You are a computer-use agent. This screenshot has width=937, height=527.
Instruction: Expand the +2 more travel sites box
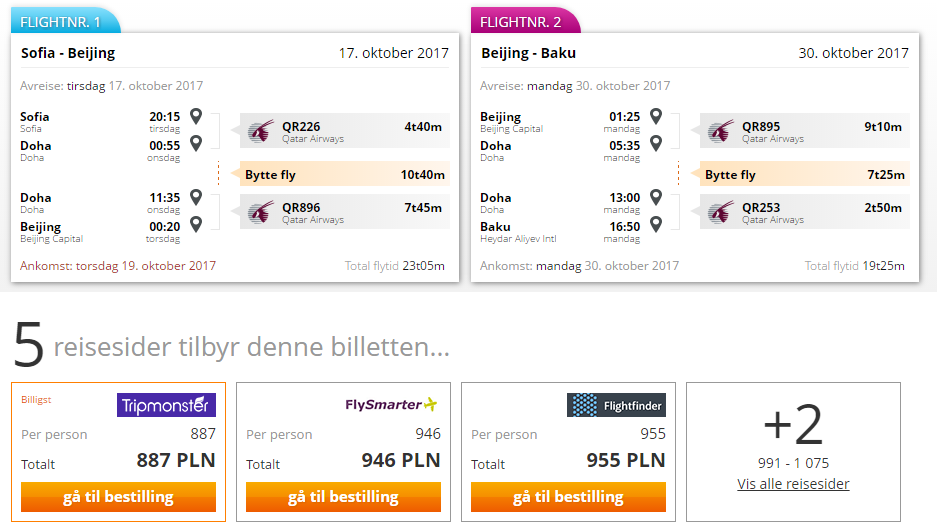(x=793, y=452)
